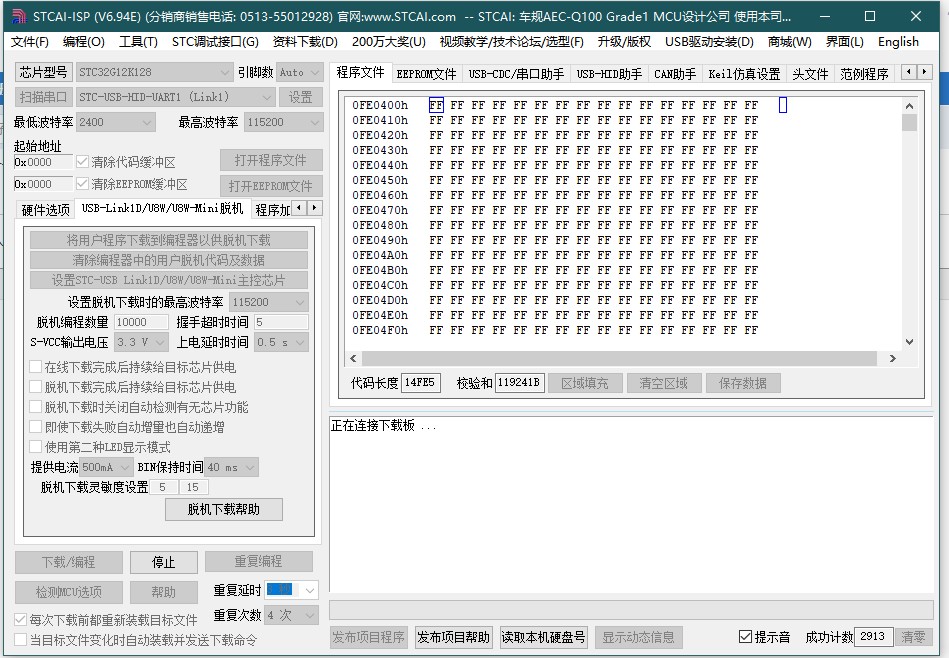949x658 pixels.
Task: Toggle 每次下载前都重新装载目标文件
Action: pyautogui.click(x=21, y=620)
